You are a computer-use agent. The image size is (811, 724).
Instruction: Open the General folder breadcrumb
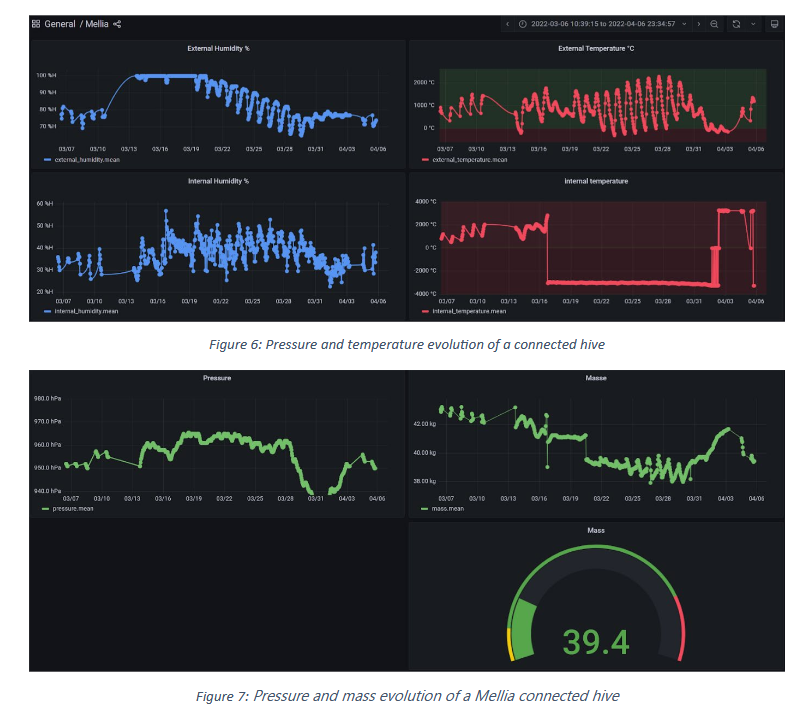60,24
